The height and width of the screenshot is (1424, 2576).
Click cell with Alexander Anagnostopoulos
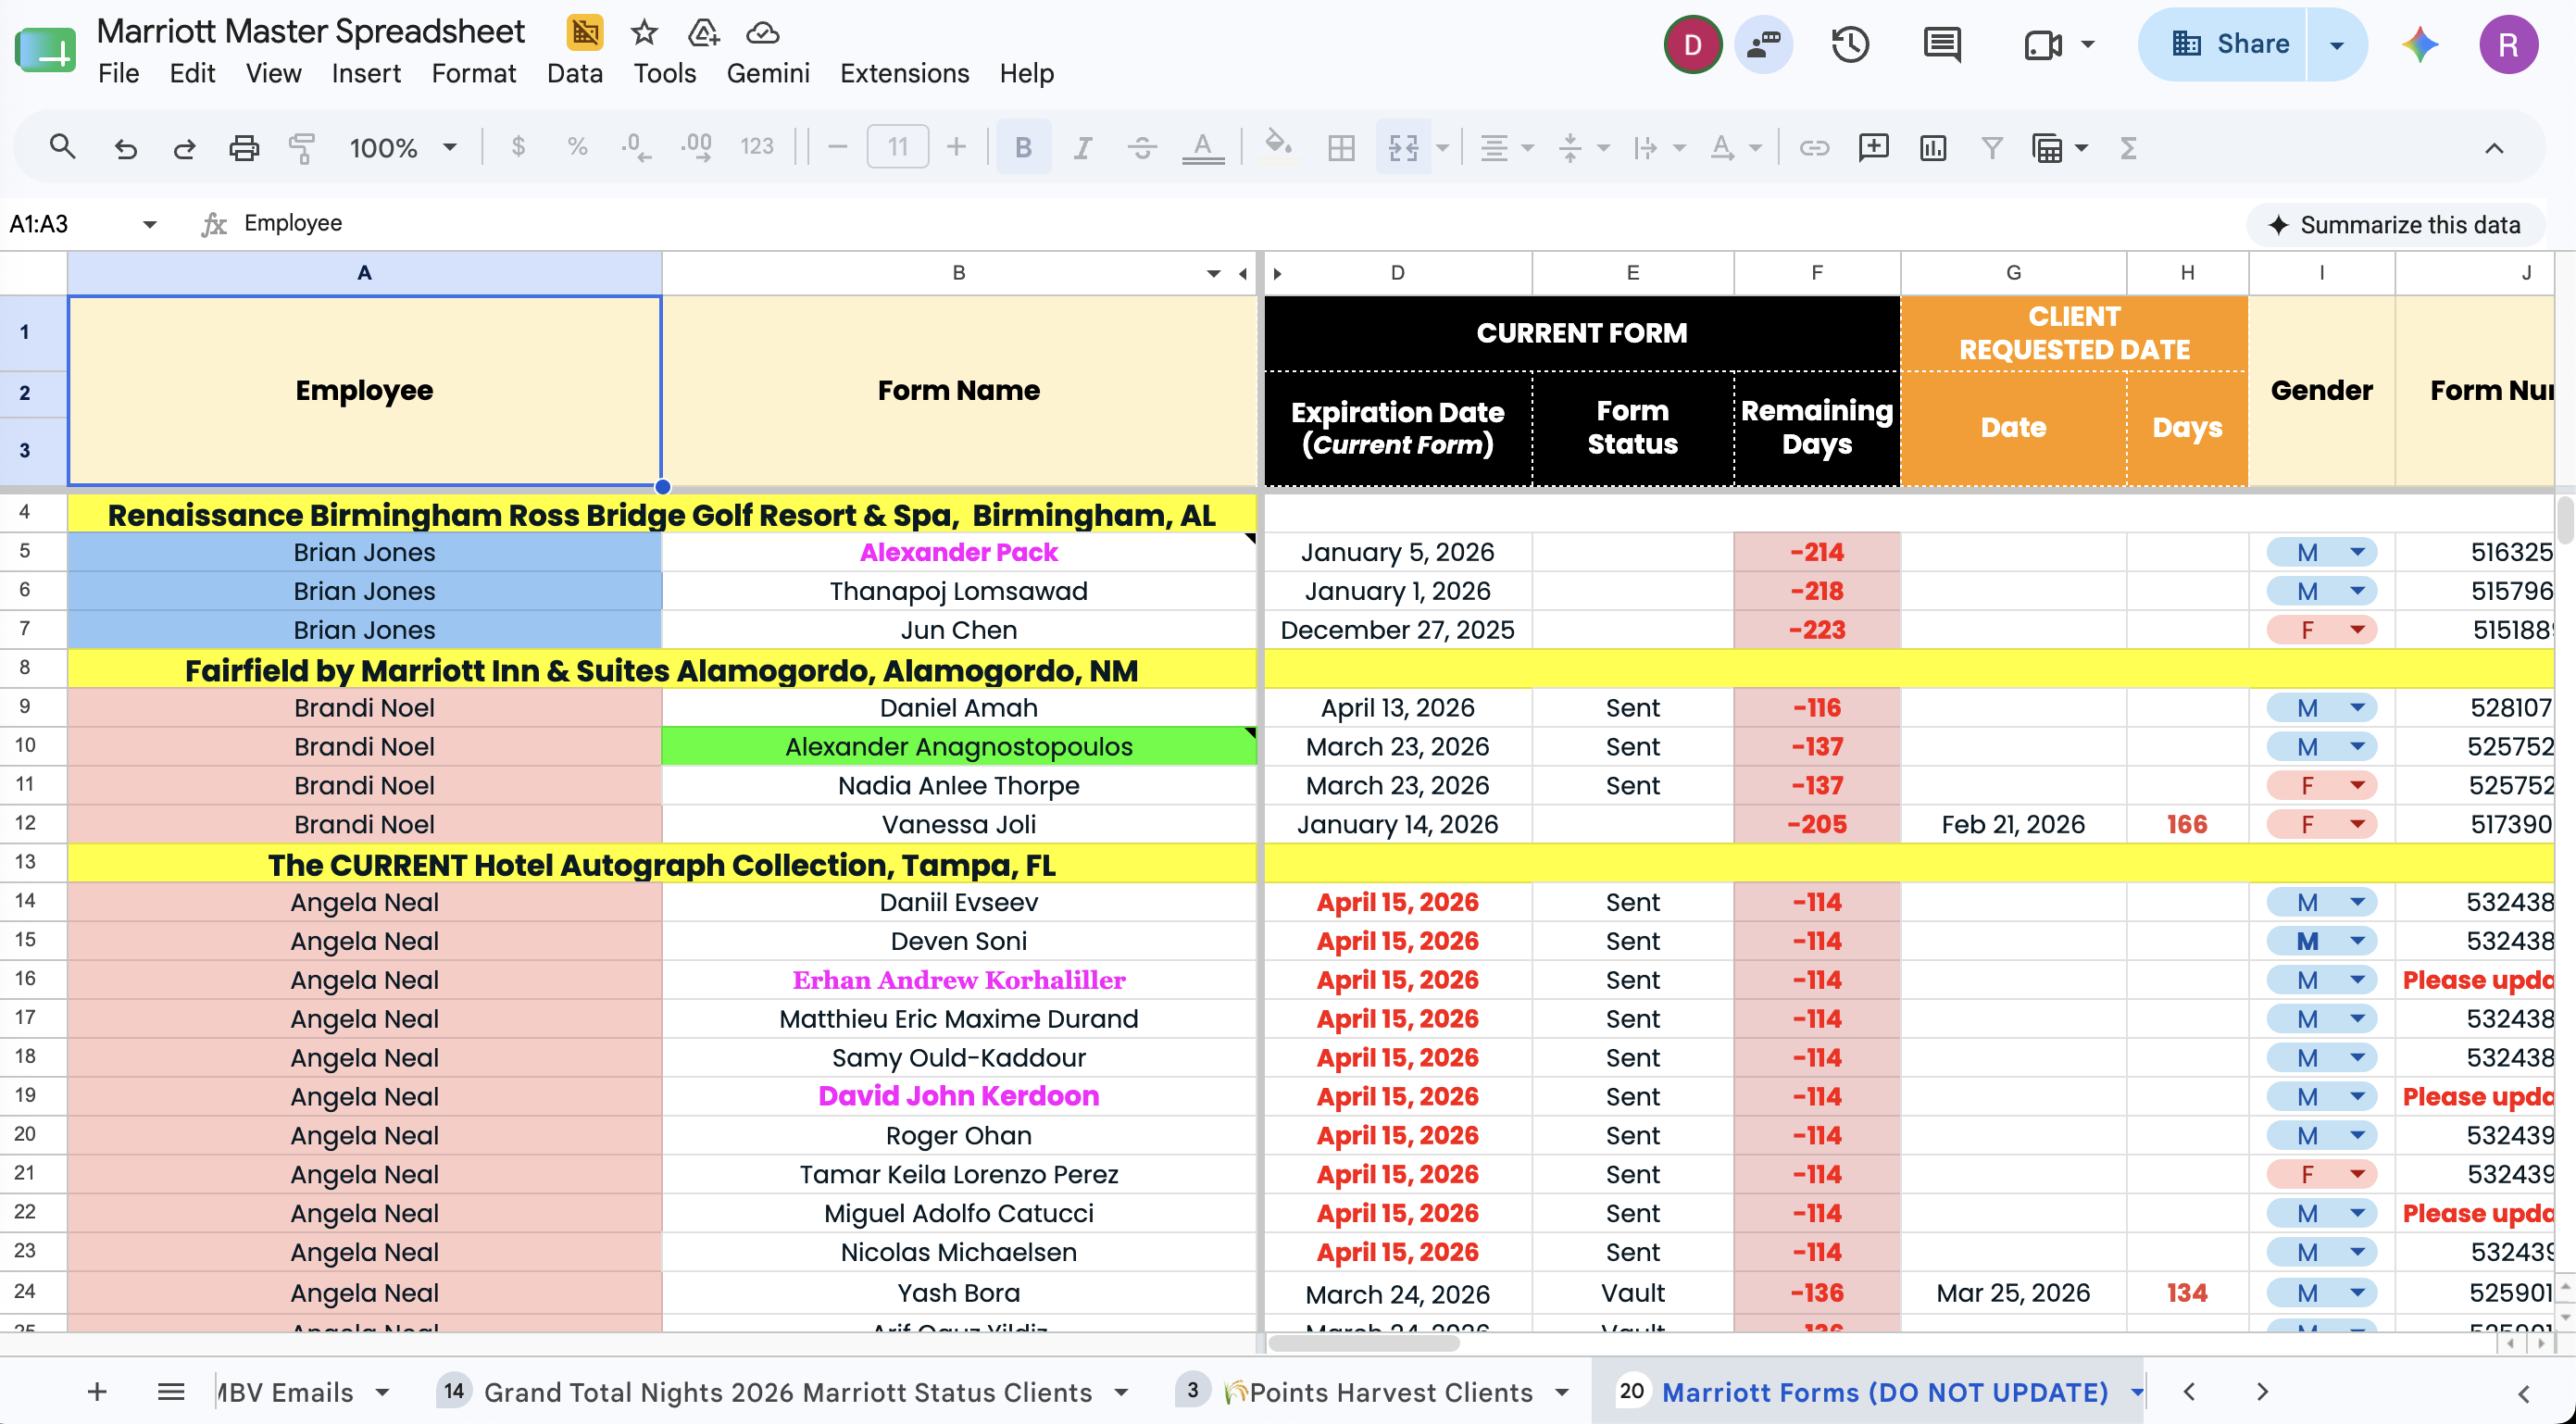958,746
